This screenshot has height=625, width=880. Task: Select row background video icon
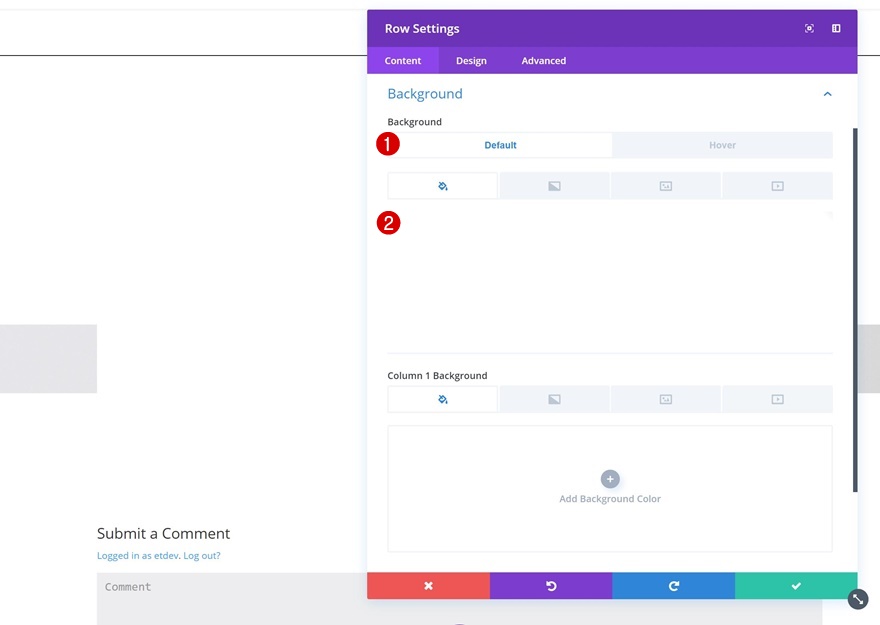(777, 186)
